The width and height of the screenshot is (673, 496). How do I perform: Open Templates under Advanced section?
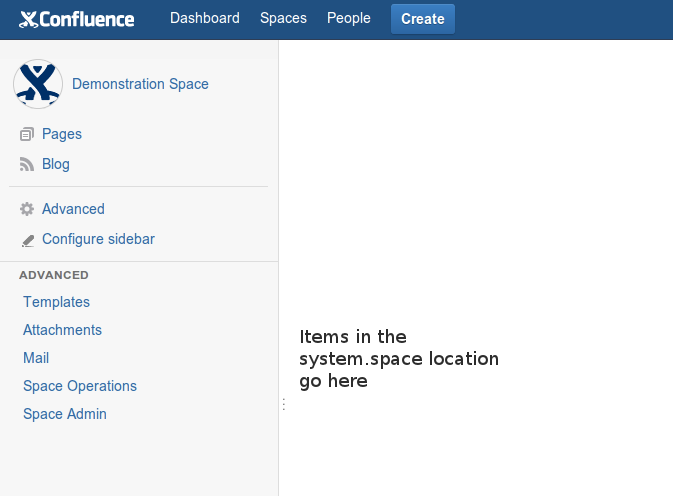(57, 302)
